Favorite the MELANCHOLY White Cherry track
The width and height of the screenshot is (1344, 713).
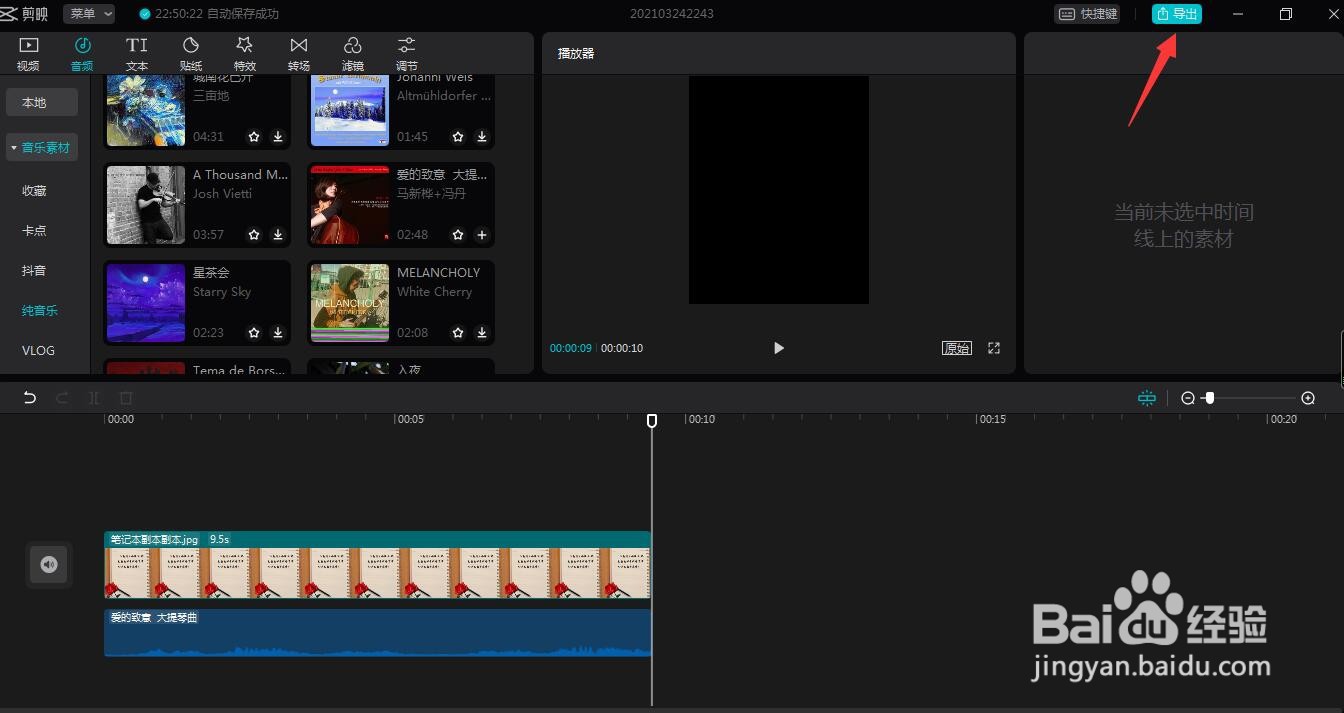(458, 333)
